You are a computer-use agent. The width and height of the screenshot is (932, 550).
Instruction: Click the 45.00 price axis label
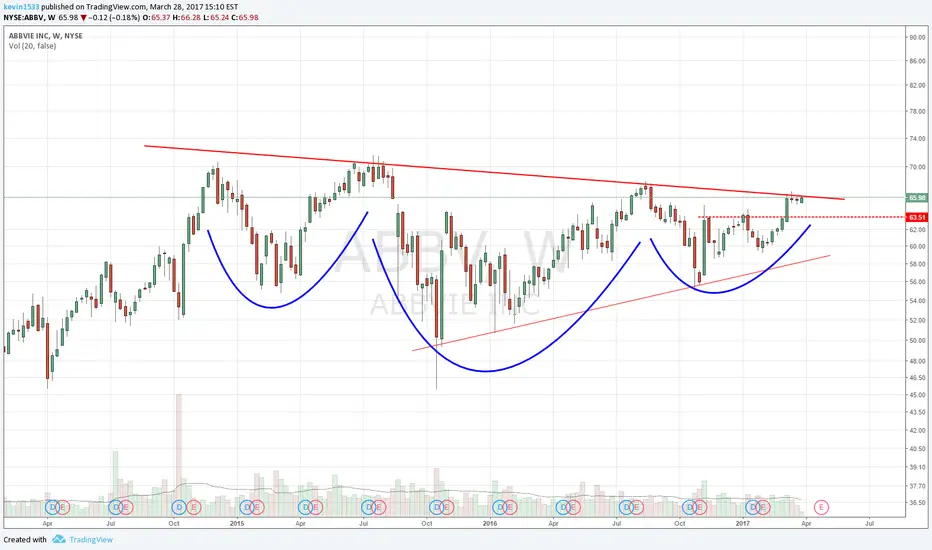pyautogui.click(x=917, y=395)
